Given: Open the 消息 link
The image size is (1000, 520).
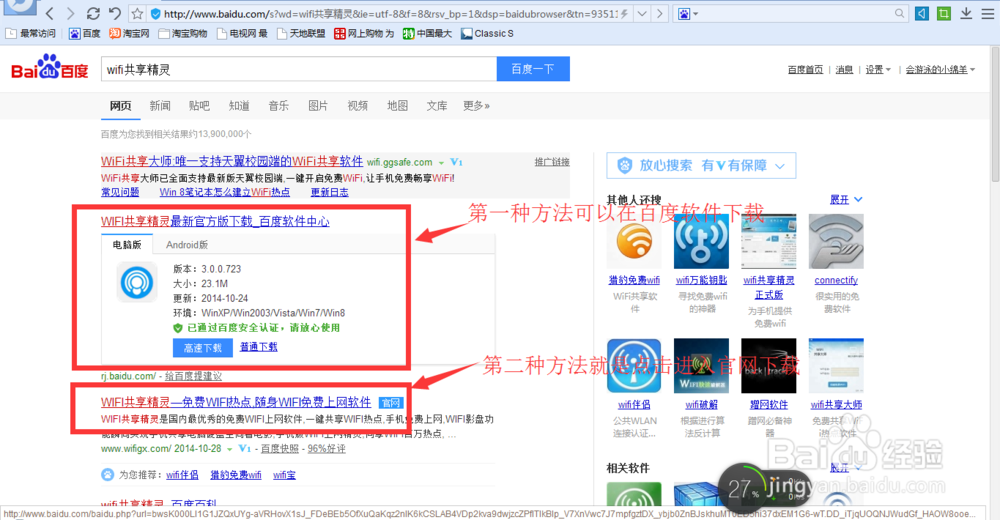Looking at the screenshot, I should [844, 70].
